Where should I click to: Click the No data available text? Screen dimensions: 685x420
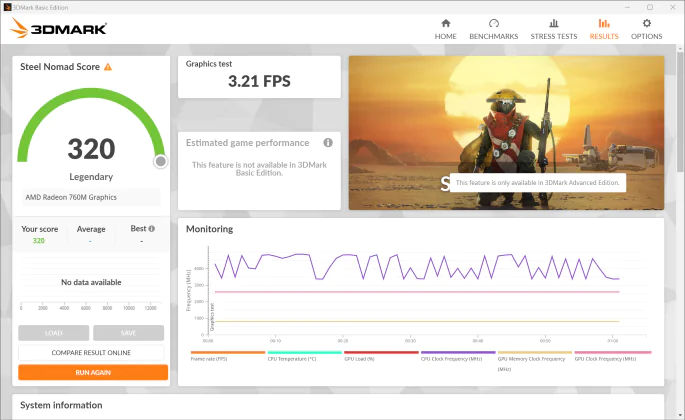(x=91, y=282)
